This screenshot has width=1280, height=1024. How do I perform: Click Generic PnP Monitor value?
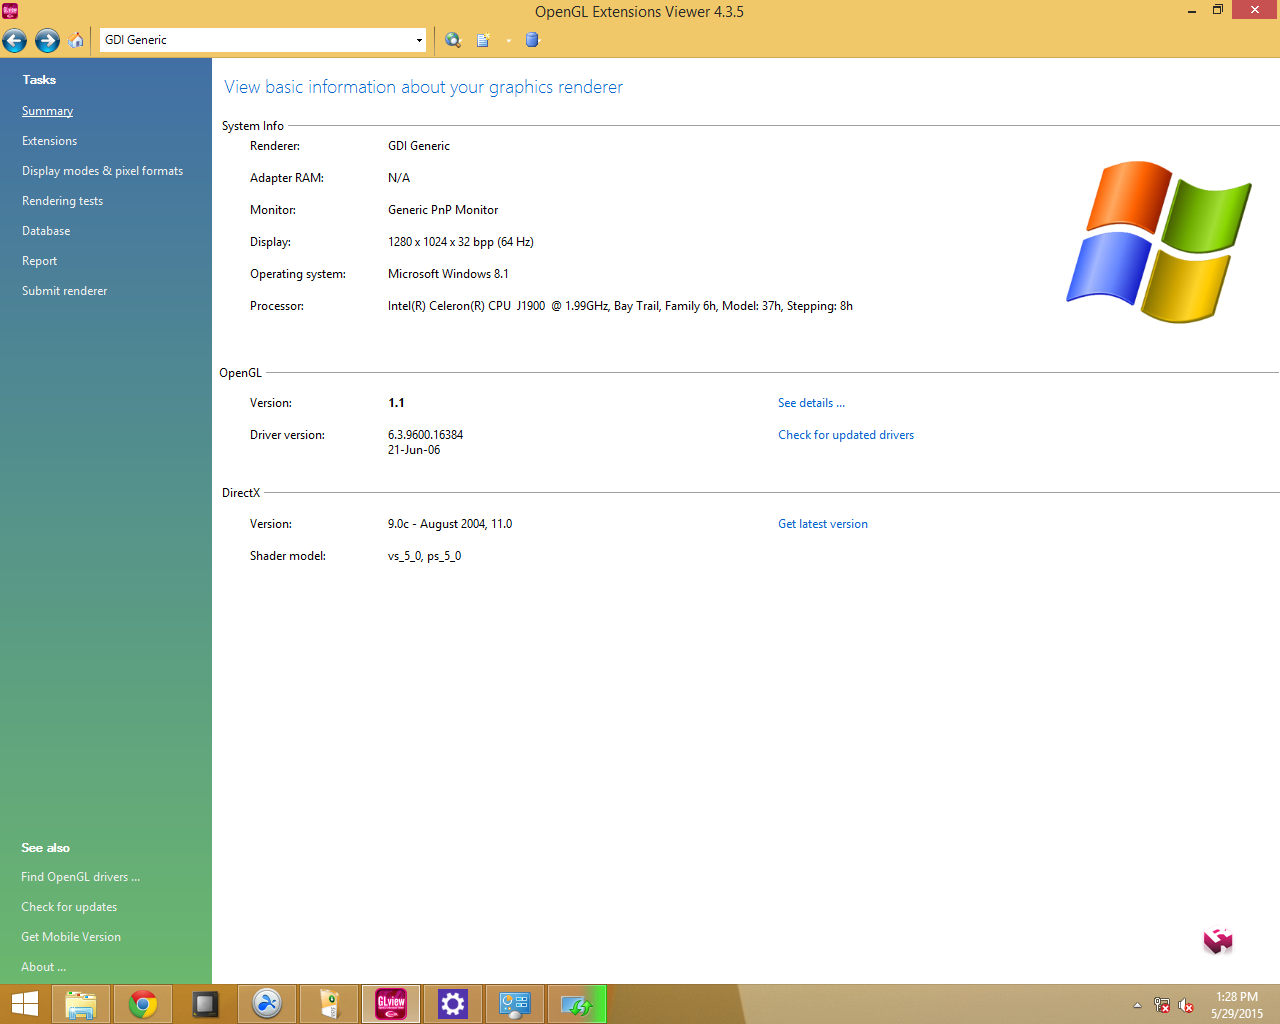(443, 210)
